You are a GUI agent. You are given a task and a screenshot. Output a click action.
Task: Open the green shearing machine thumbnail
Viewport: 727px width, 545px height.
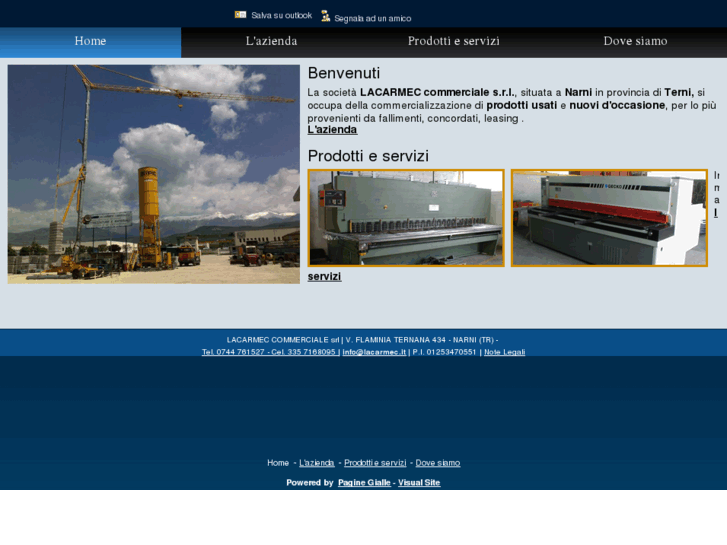406,218
